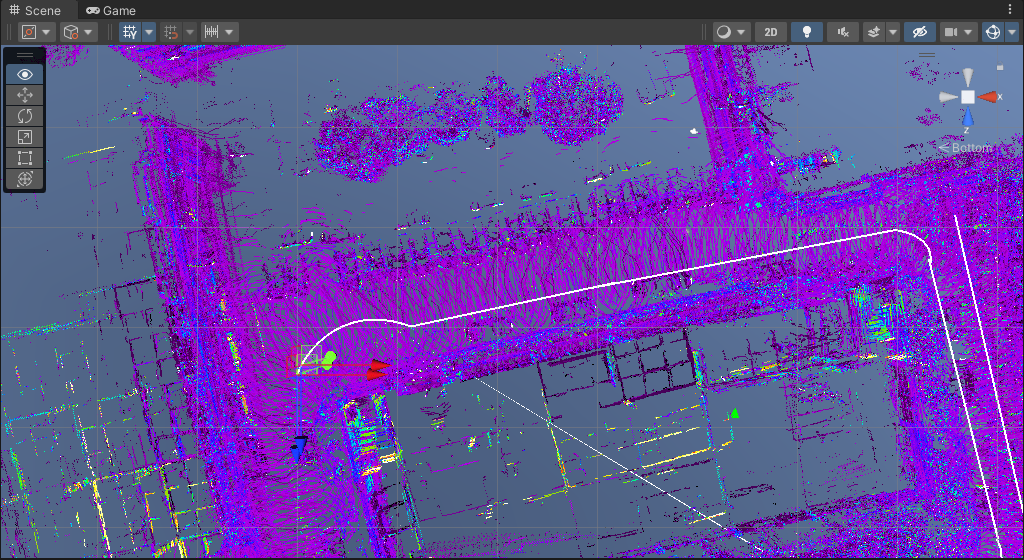Toggle hidden objects visibility (crossed eye)
This screenshot has height=560, width=1024.
pos(920,32)
